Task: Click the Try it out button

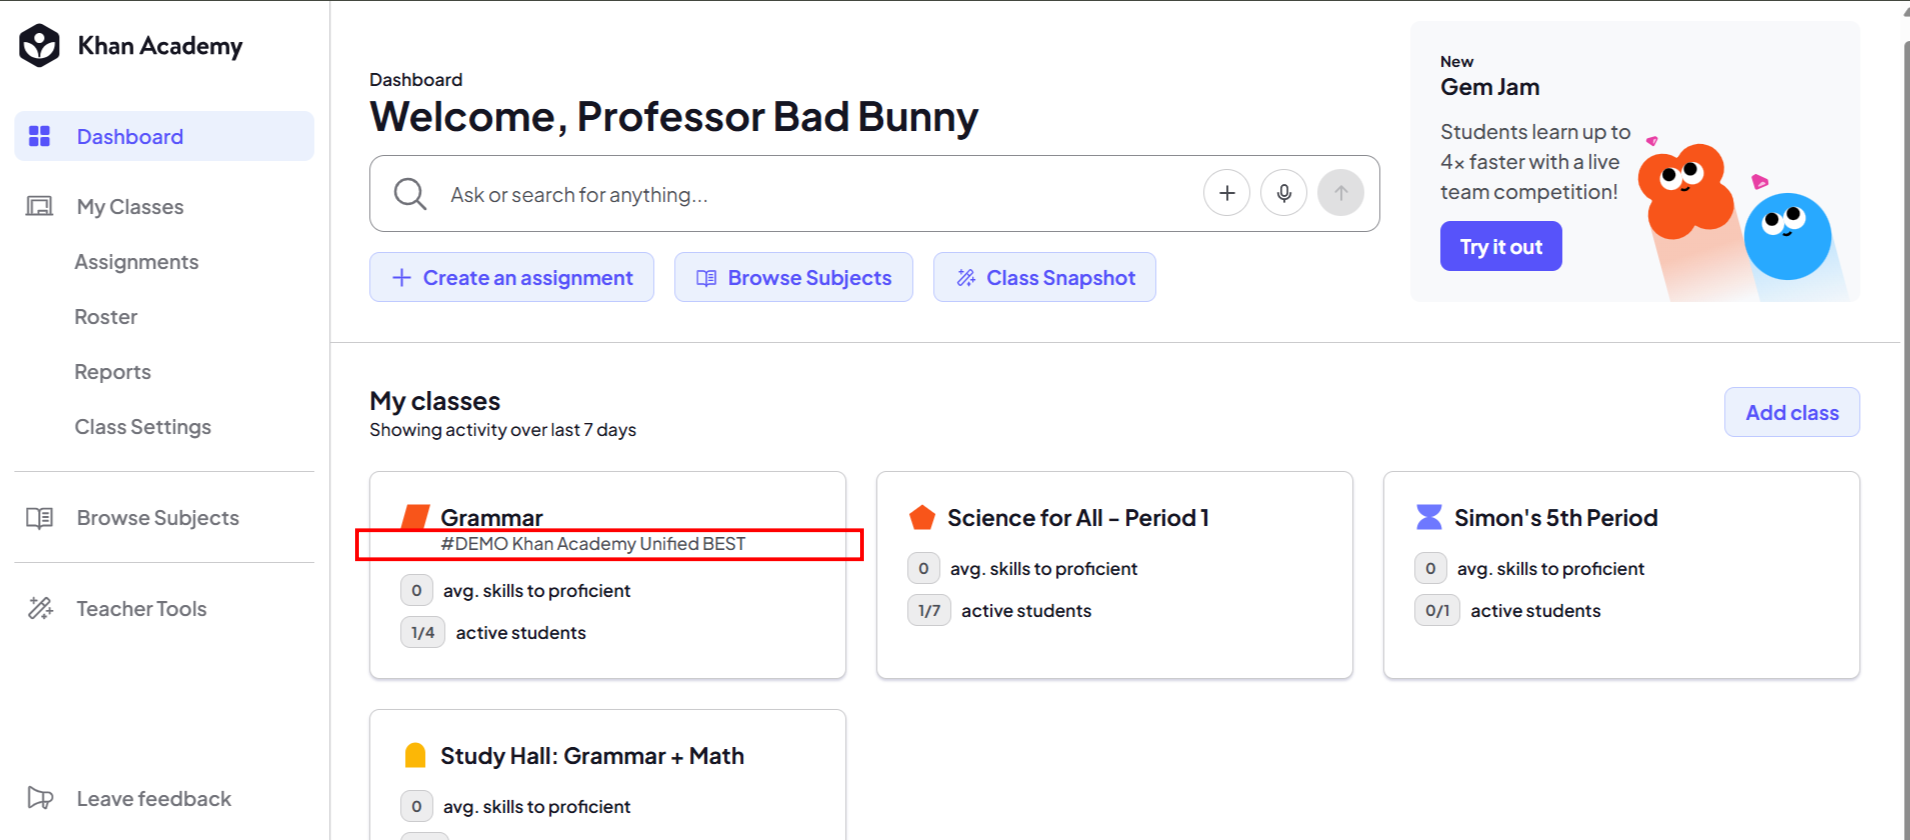Action: [1501, 246]
